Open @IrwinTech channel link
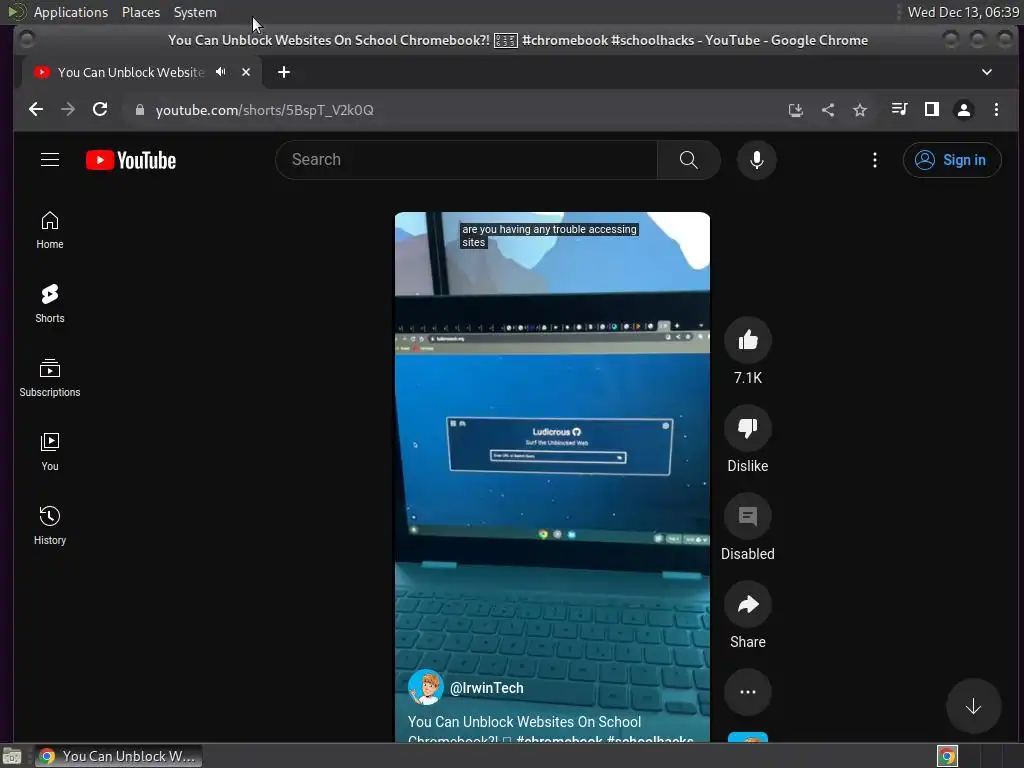This screenshot has height=768, width=1024. pyautogui.click(x=487, y=688)
